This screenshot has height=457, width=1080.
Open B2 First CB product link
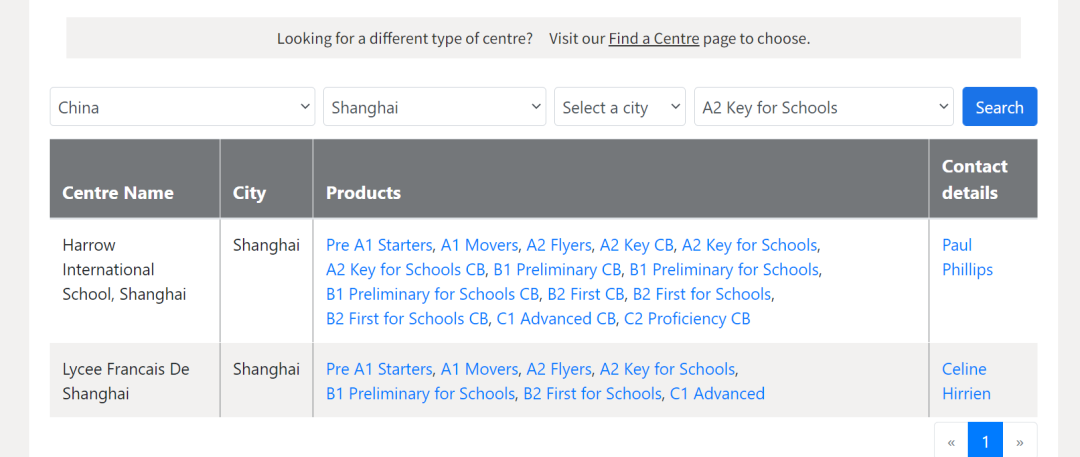click(585, 294)
